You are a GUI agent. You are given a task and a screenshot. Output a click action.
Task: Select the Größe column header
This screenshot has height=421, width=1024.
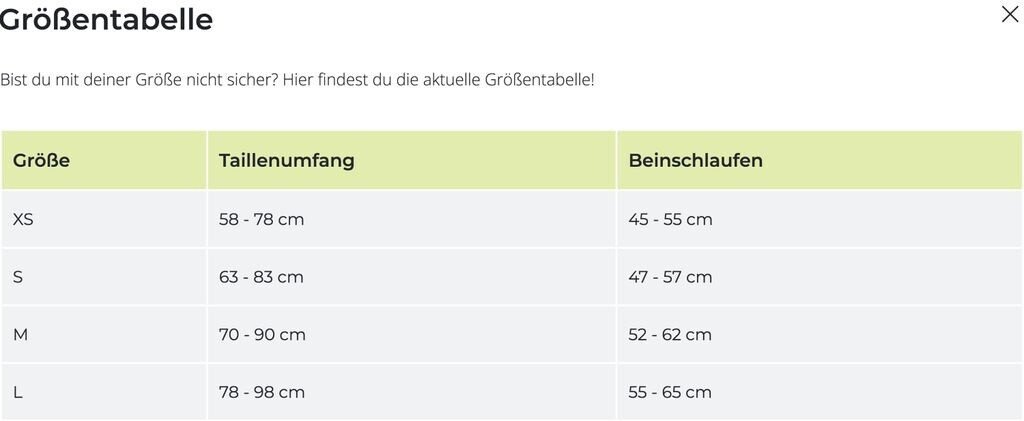point(42,160)
